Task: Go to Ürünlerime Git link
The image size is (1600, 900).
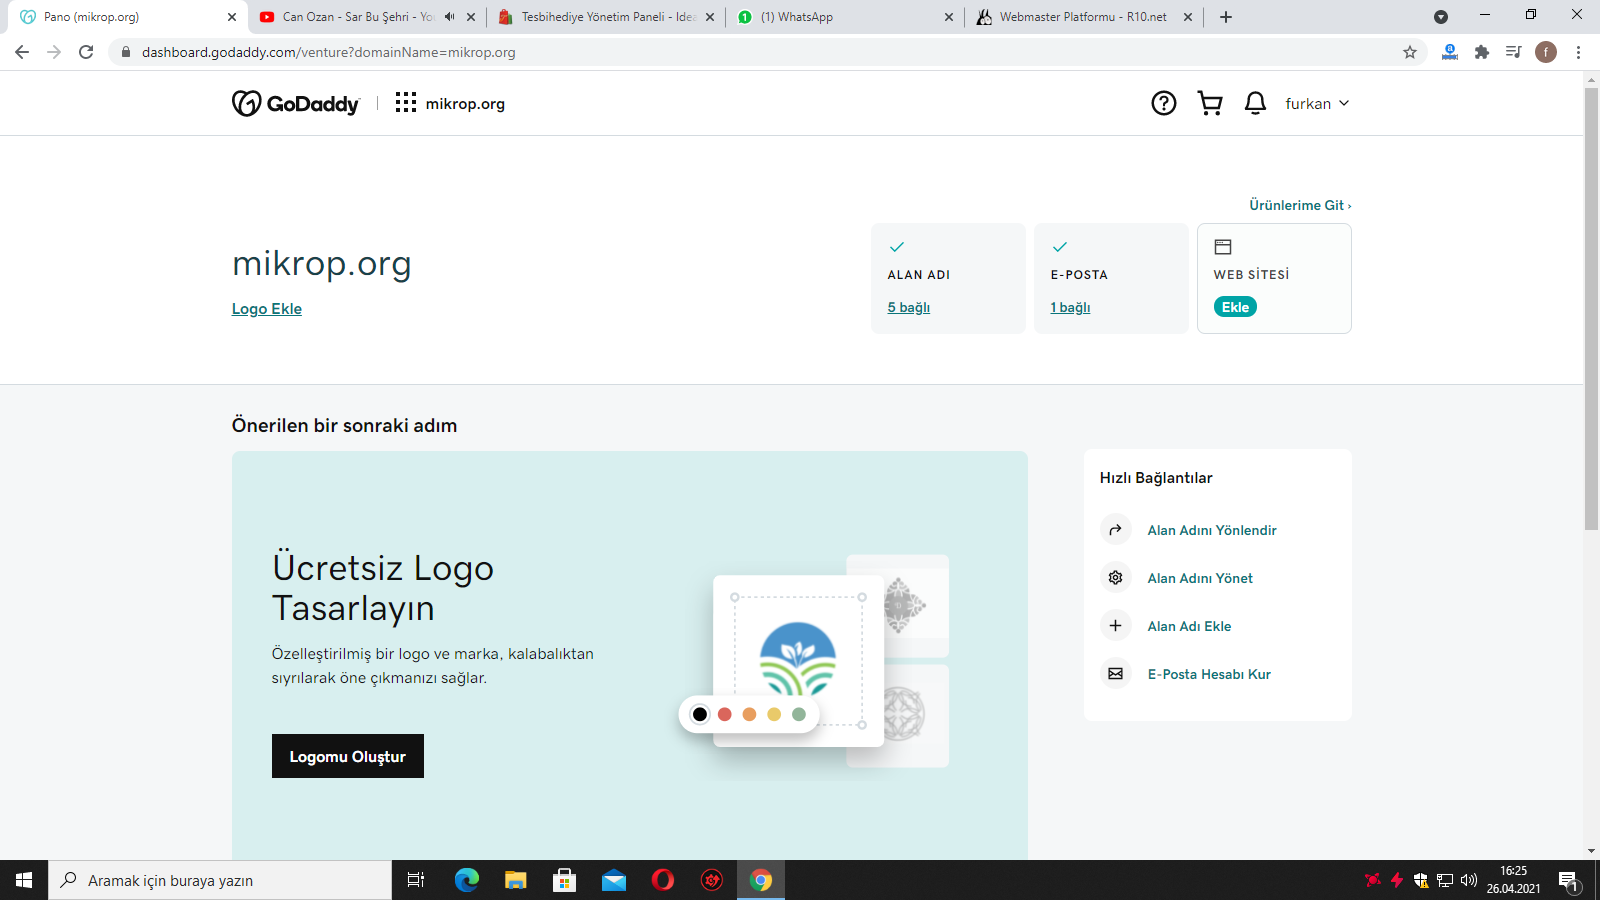Action: (1300, 205)
